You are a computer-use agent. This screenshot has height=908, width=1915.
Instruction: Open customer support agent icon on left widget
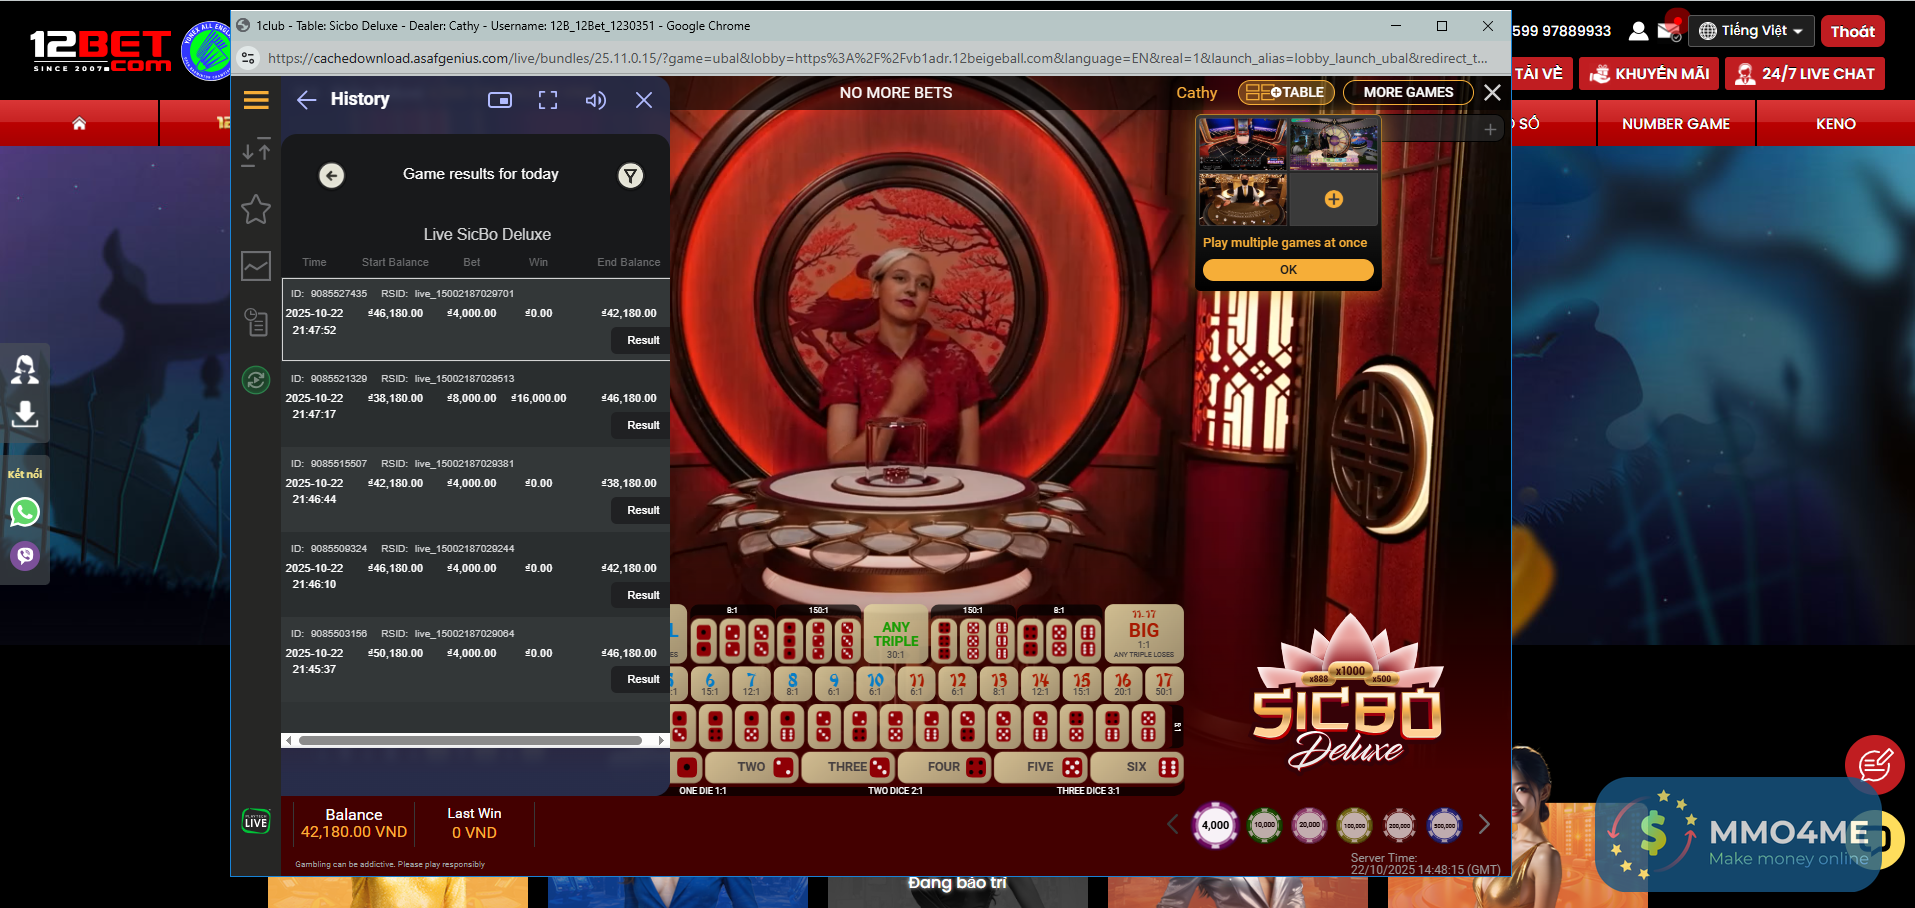[25, 370]
